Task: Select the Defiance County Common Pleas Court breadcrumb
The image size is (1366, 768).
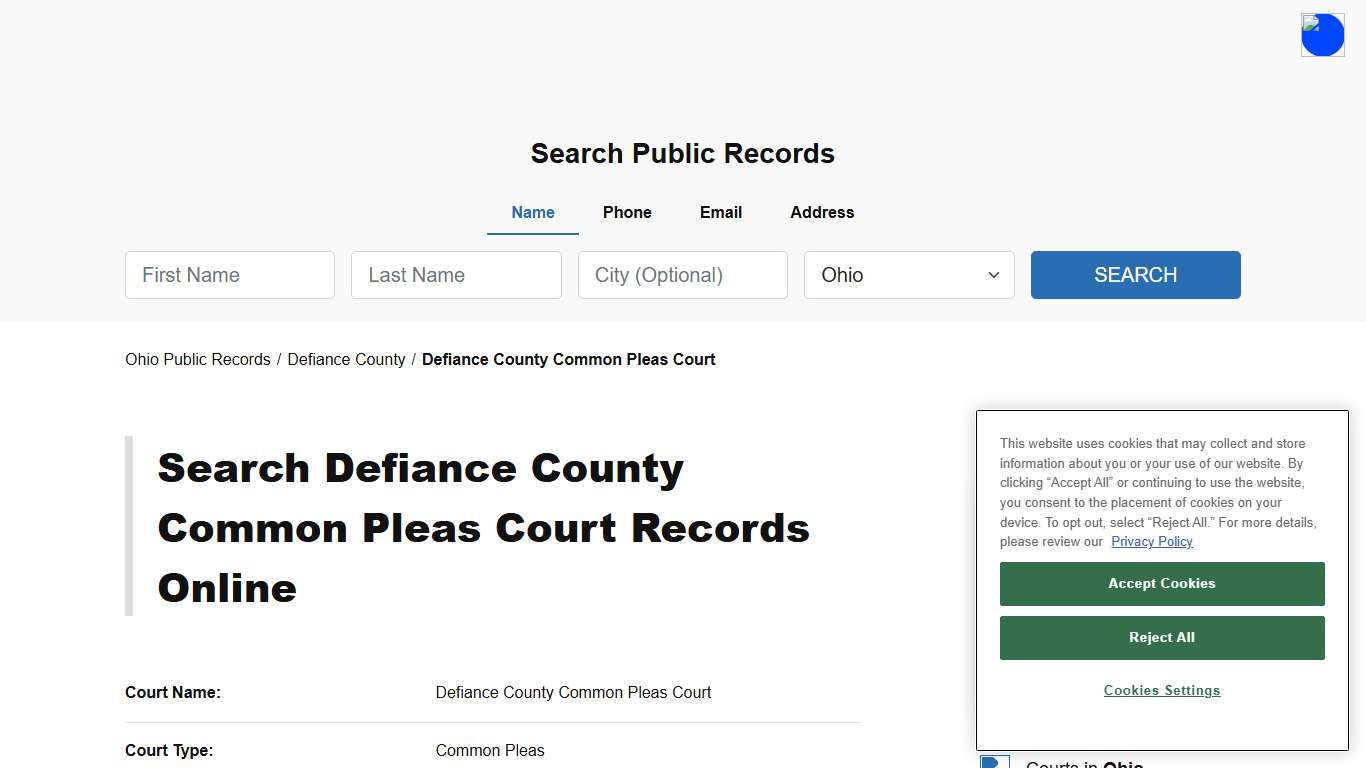Action: pos(568,359)
